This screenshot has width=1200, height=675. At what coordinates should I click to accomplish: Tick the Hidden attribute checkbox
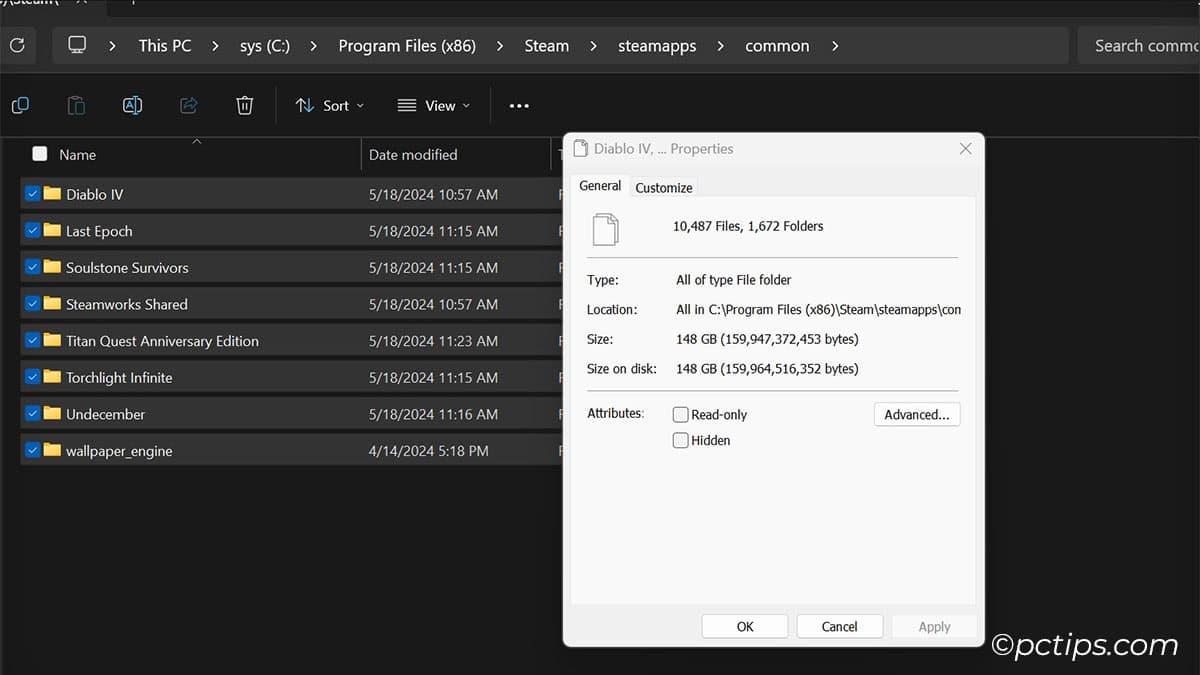pos(681,440)
